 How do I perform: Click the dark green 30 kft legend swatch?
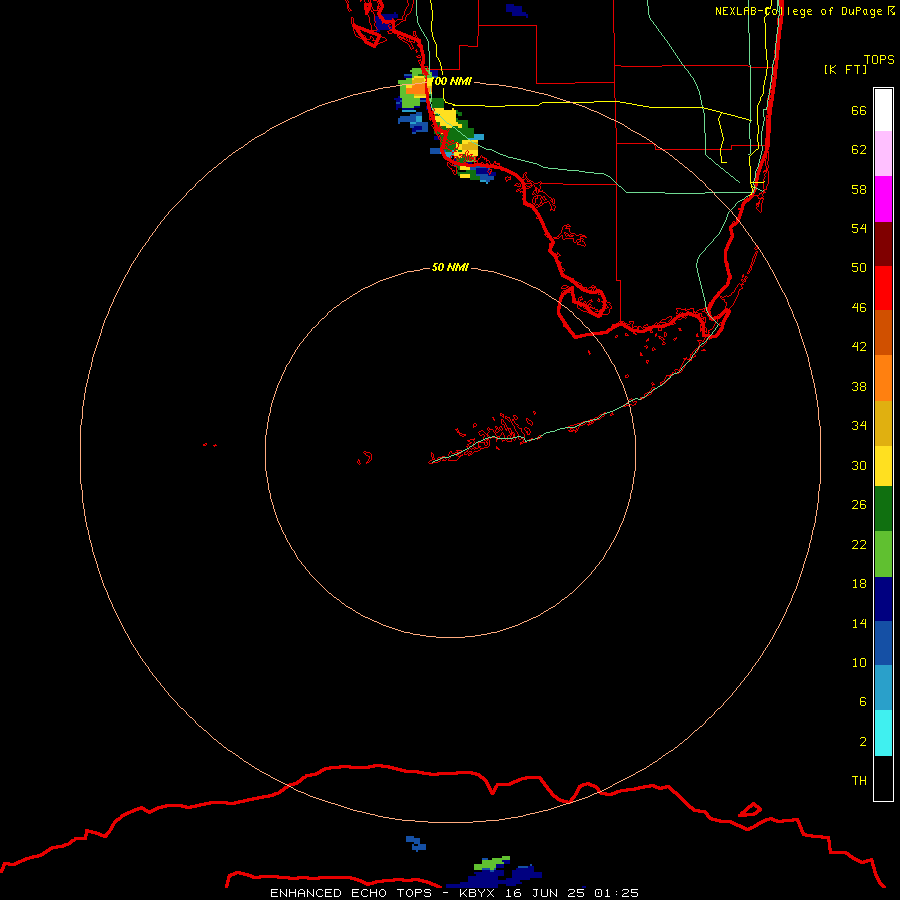(x=883, y=509)
